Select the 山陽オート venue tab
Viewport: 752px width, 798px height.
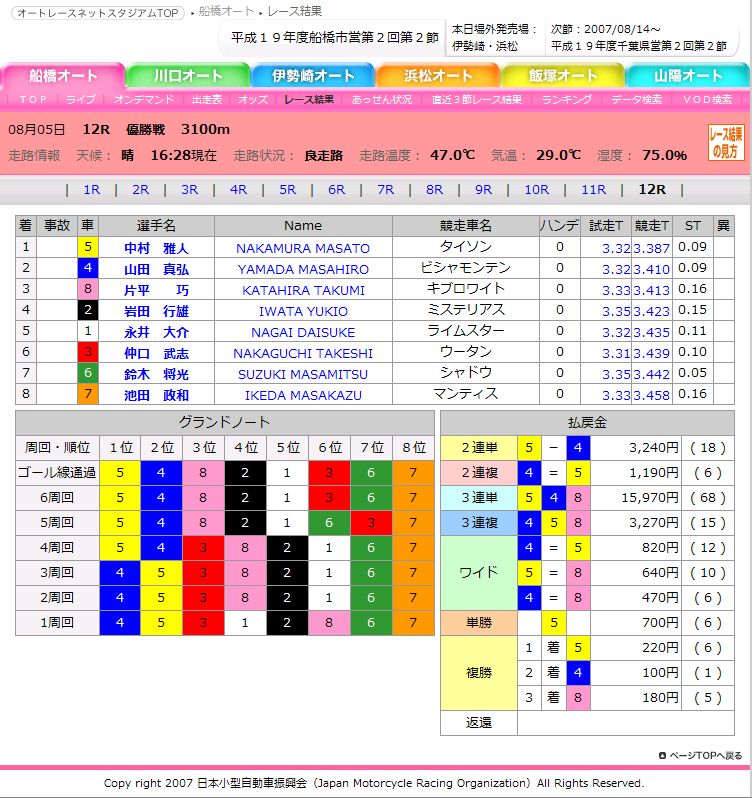pos(688,76)
